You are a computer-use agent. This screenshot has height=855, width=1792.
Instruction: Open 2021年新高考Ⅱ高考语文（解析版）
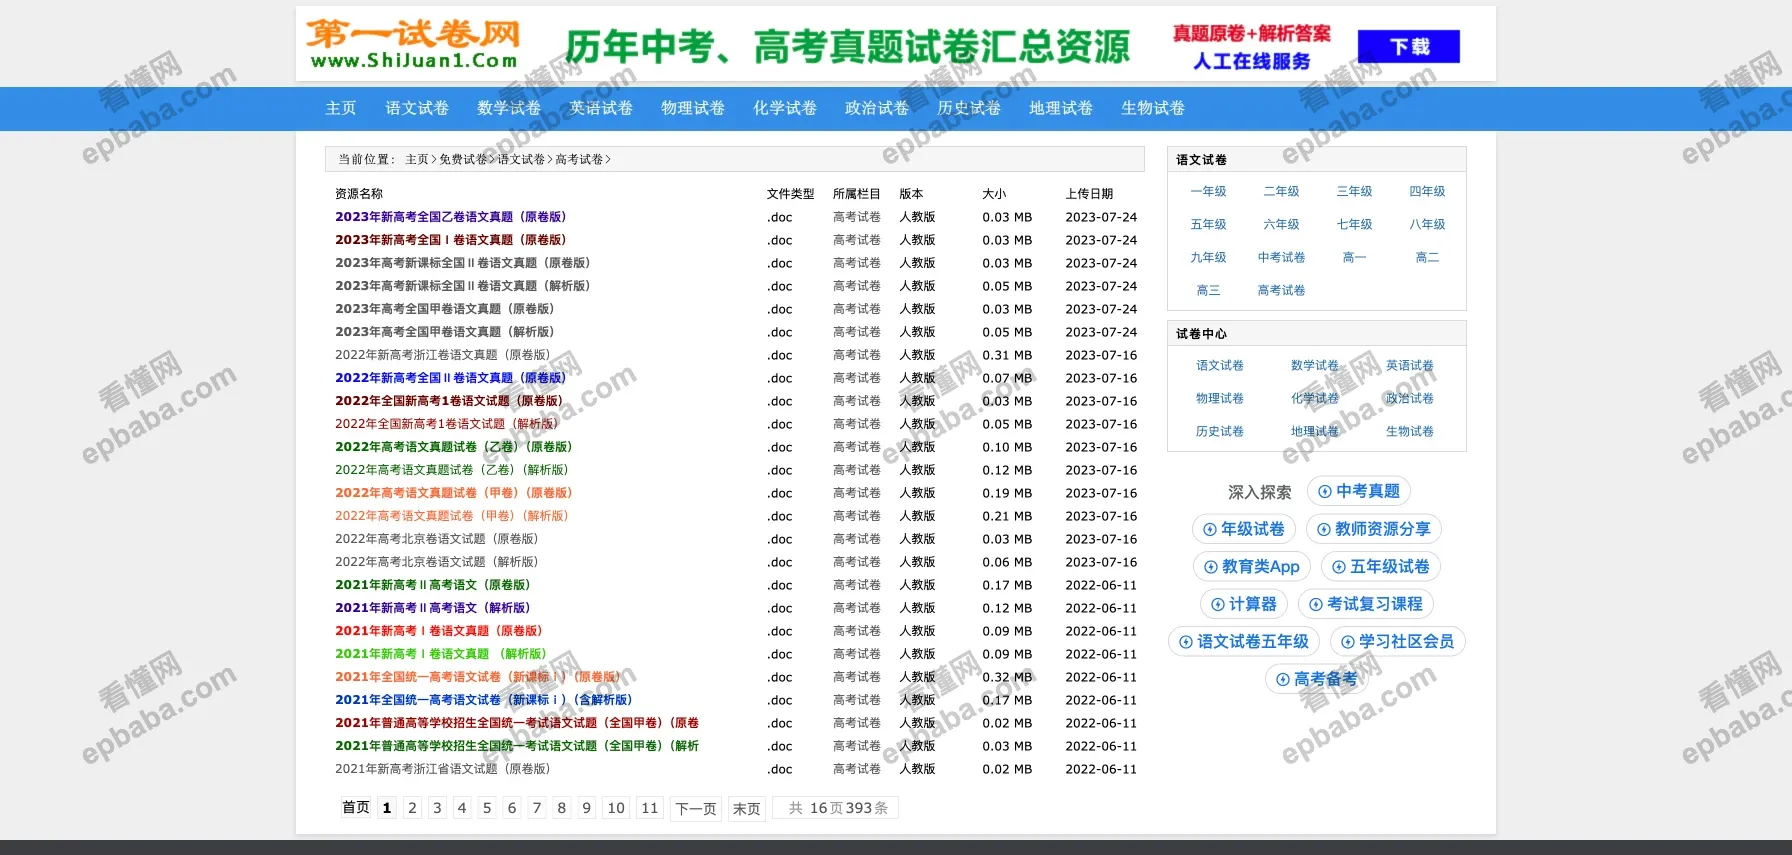click(433, 608)
